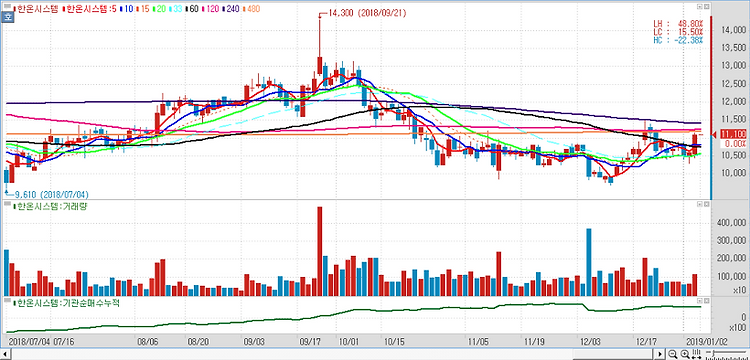Select the purple 240 moving average legend
Viewport: 750px width, 360px height.
231,9
